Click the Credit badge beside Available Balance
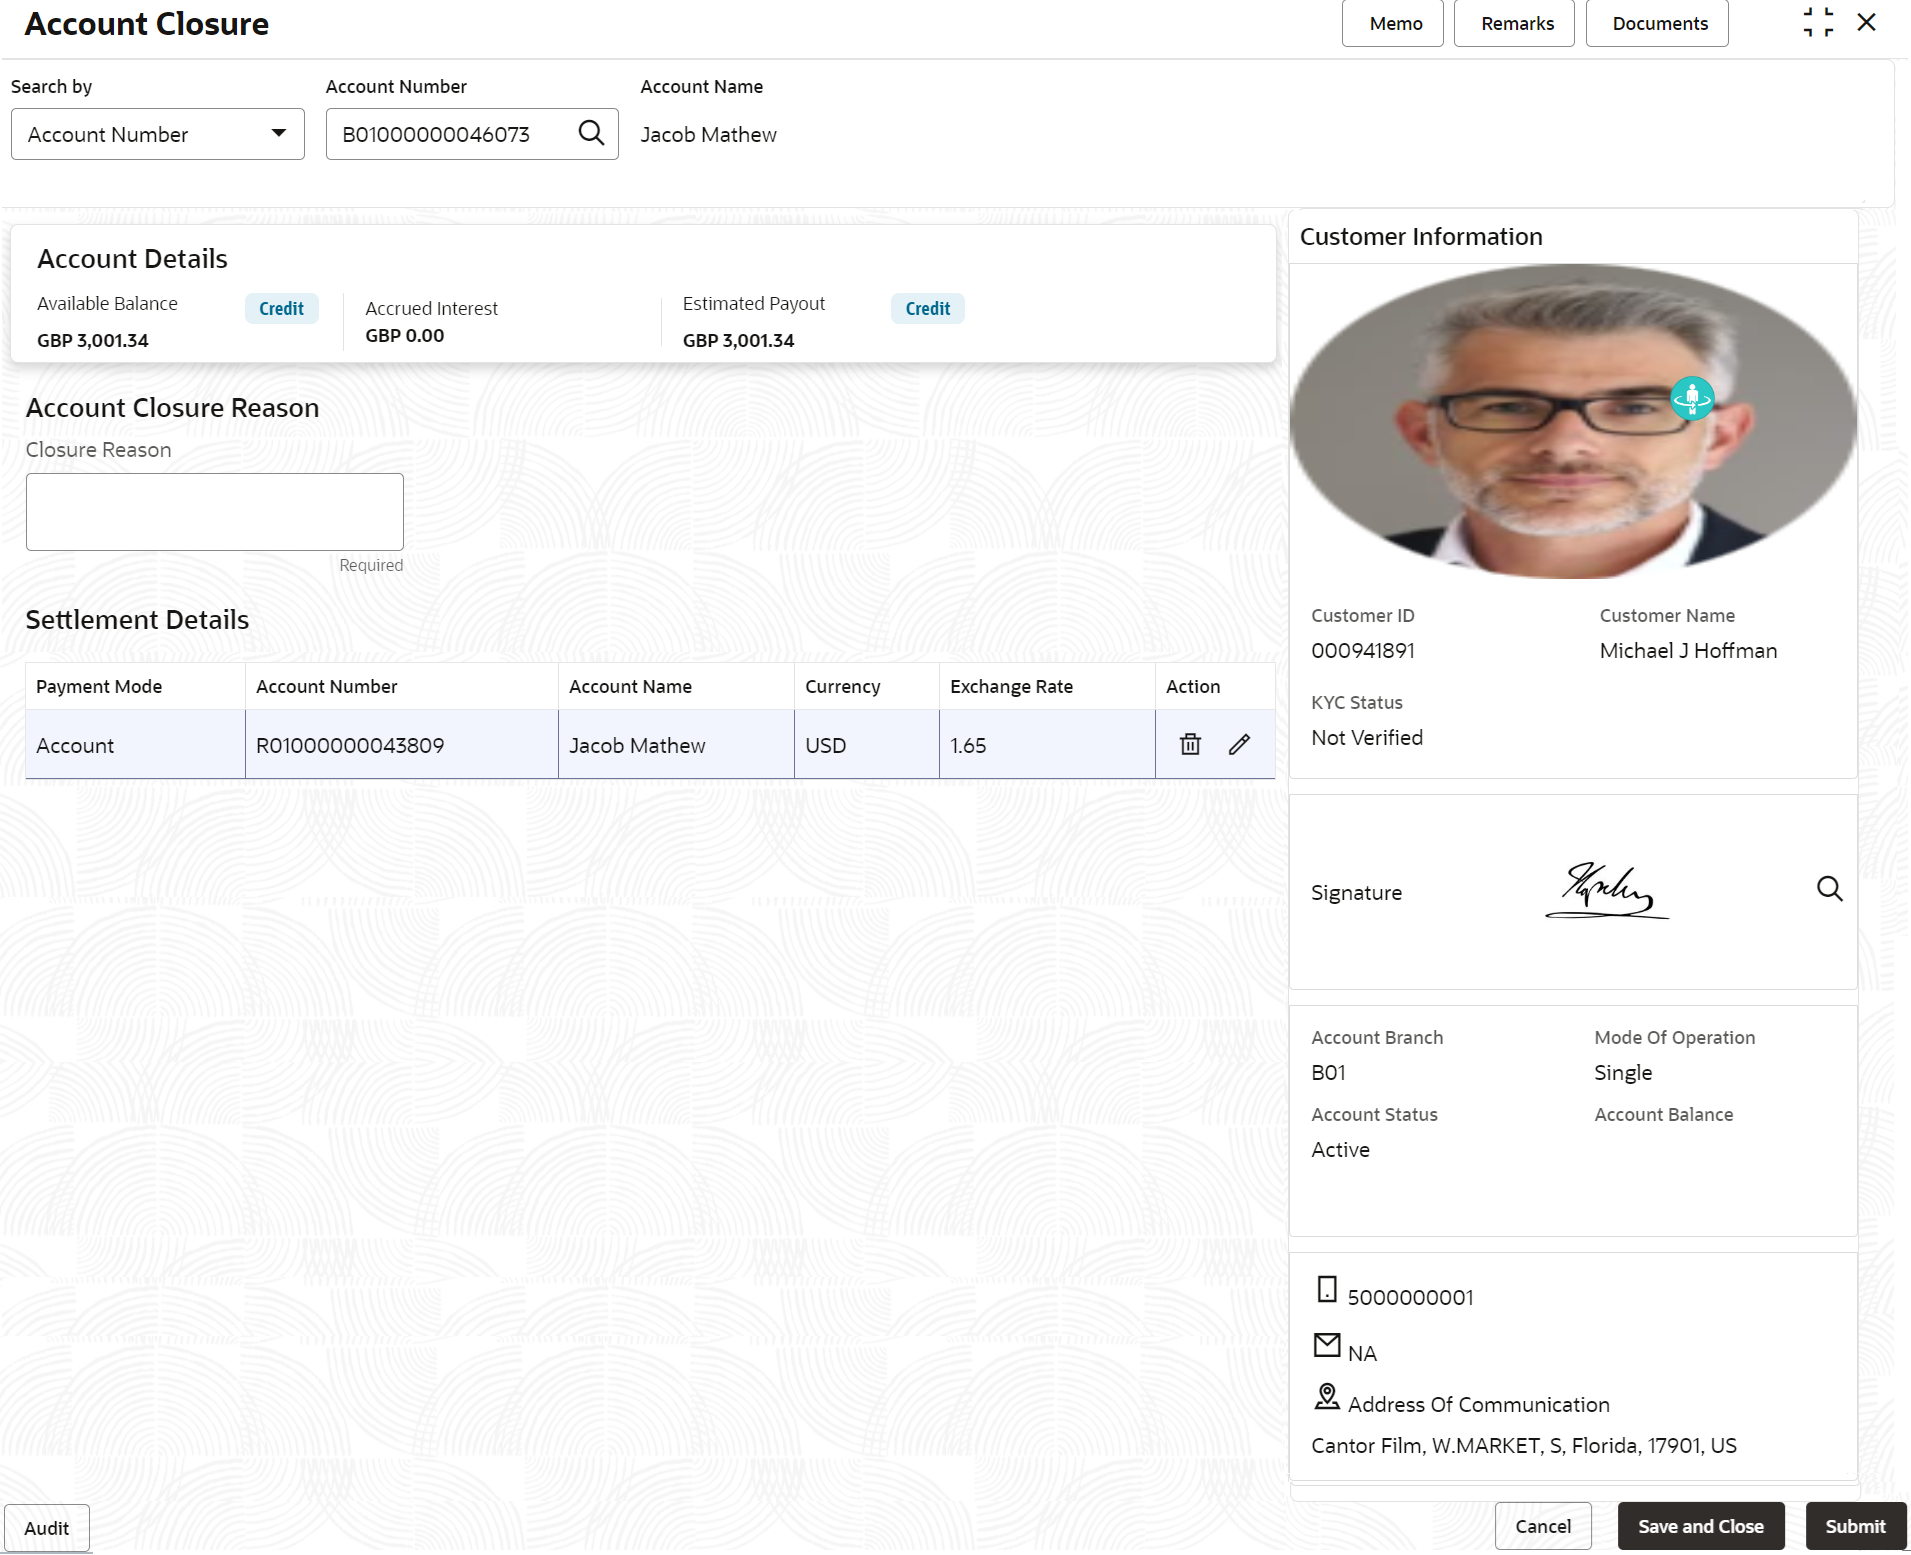 (281, 308)
